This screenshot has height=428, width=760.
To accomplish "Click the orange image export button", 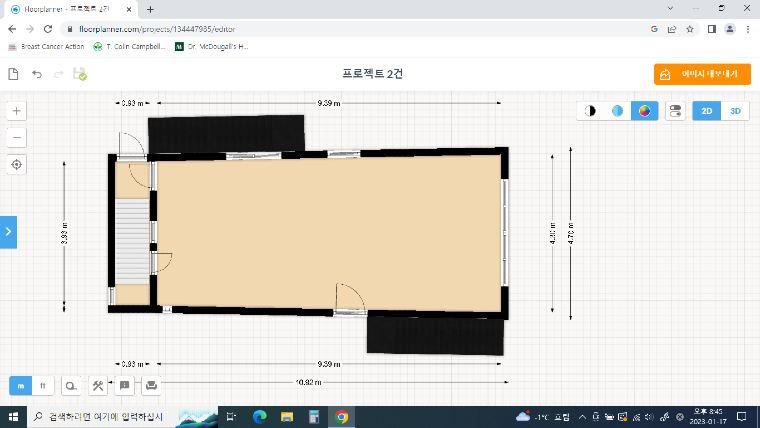I will point(702,74).
